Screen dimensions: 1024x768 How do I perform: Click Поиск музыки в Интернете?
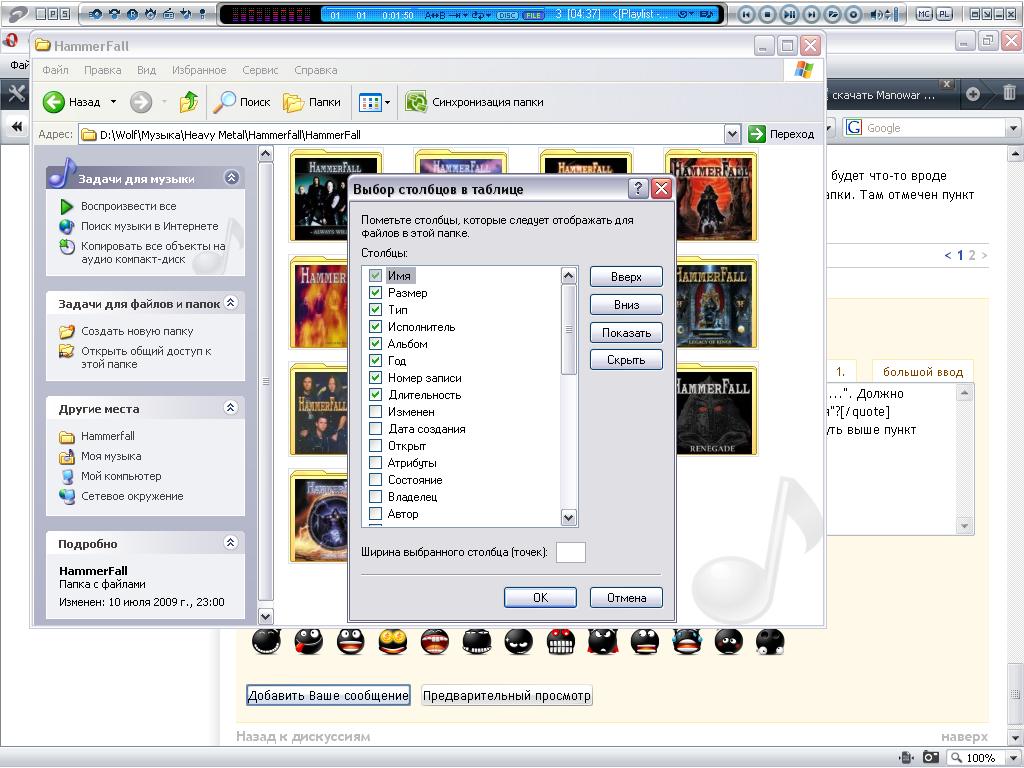point(139,227)
